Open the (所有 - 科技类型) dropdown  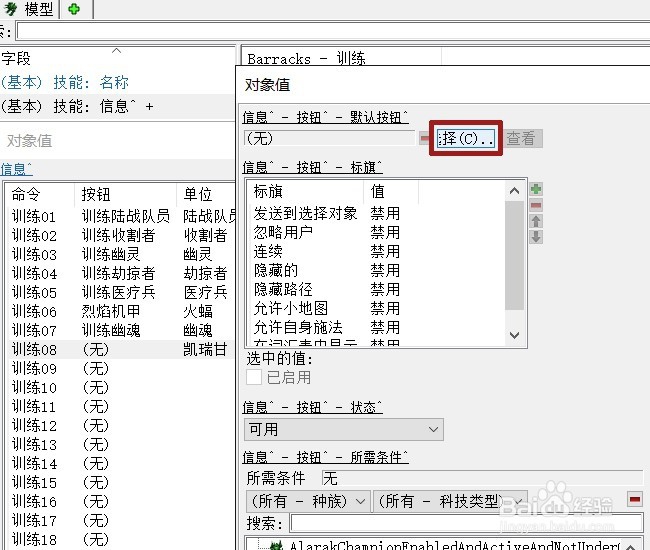point(450,502)
